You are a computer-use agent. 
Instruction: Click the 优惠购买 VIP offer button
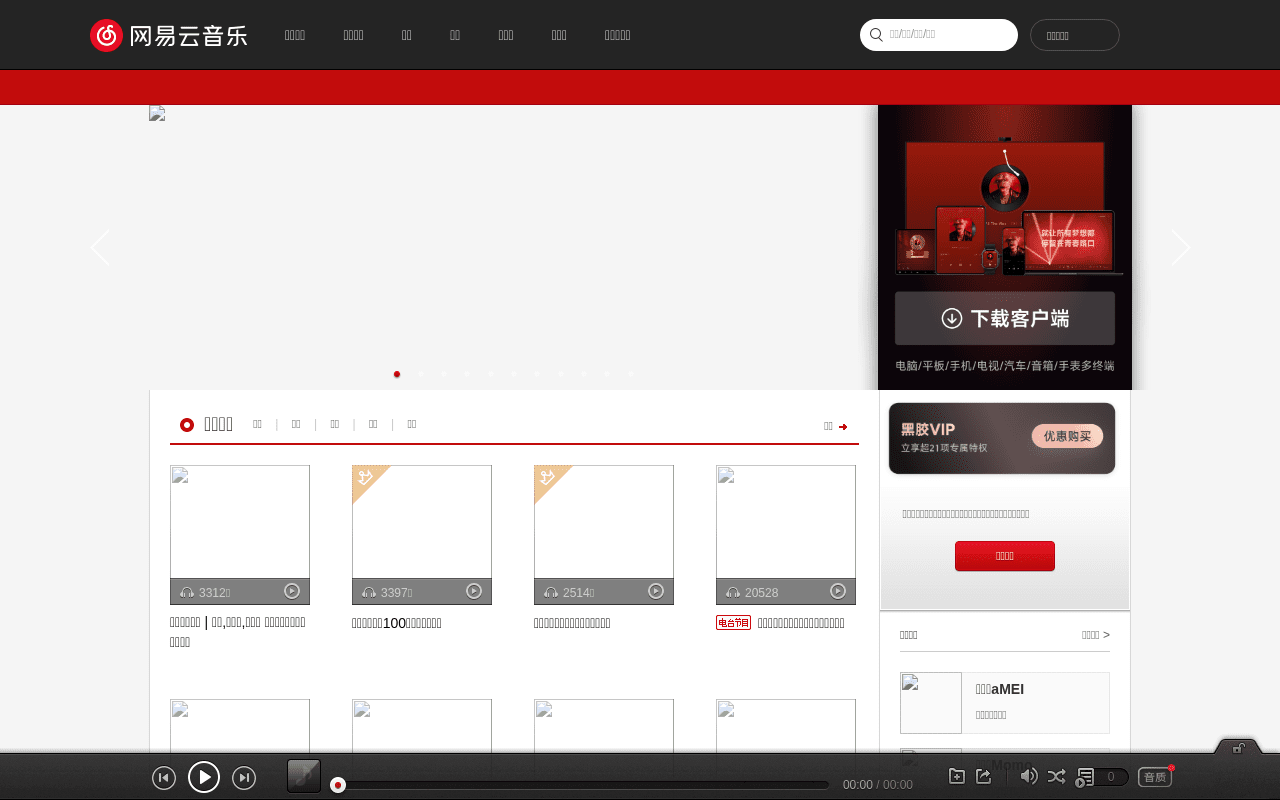[1067, 436]
